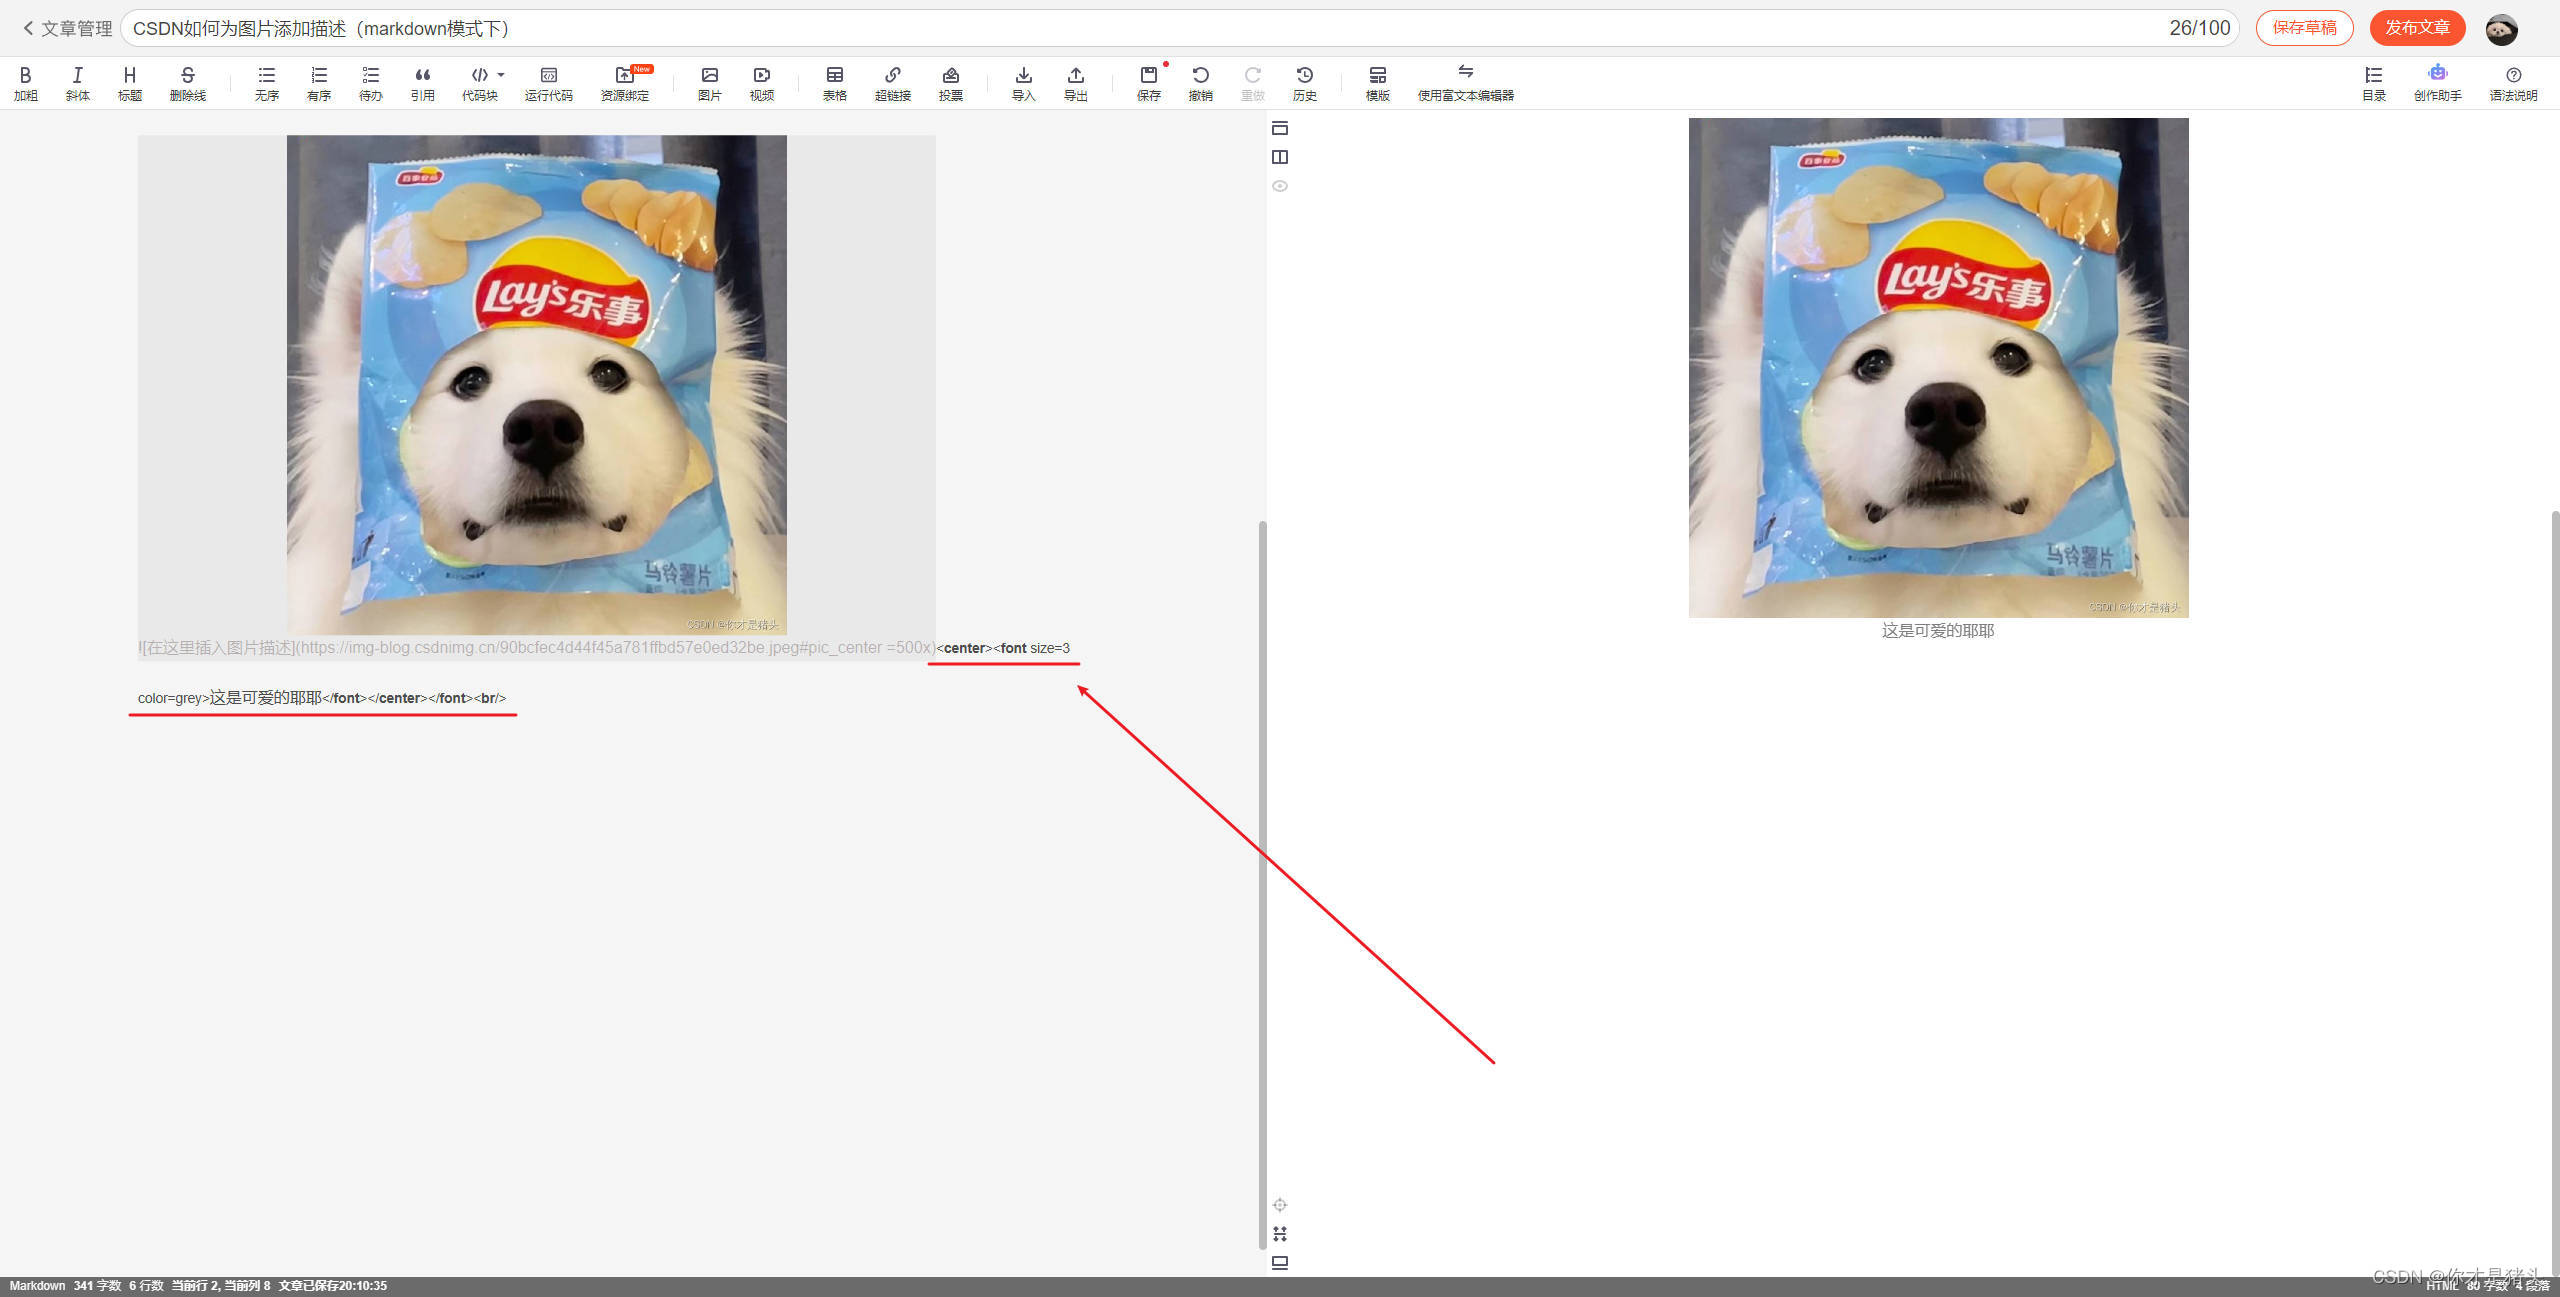Click the '<center><font size=3' tag text
The height and width of the screenshot is (1297, 2560).
click(x=1003, y=648)
